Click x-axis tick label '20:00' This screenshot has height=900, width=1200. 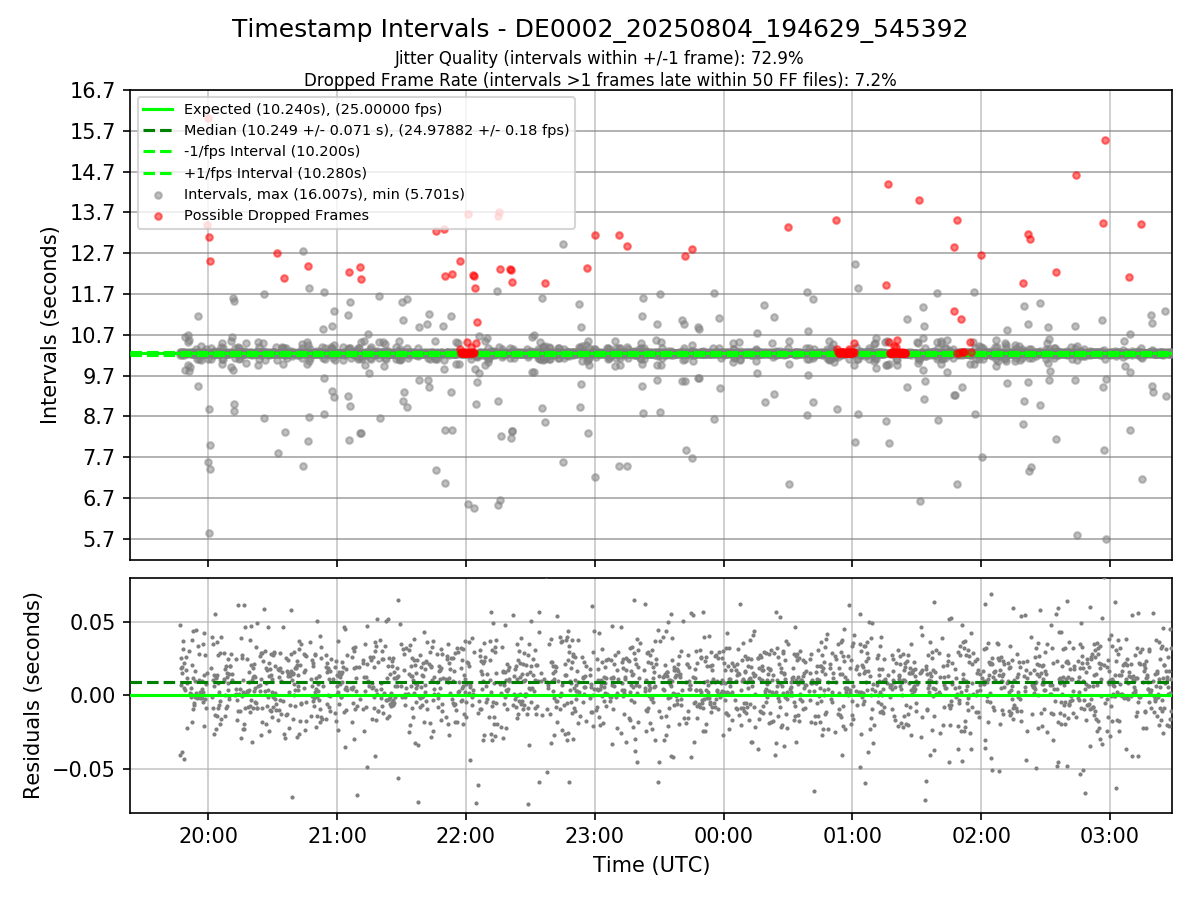tap(208, 836)
